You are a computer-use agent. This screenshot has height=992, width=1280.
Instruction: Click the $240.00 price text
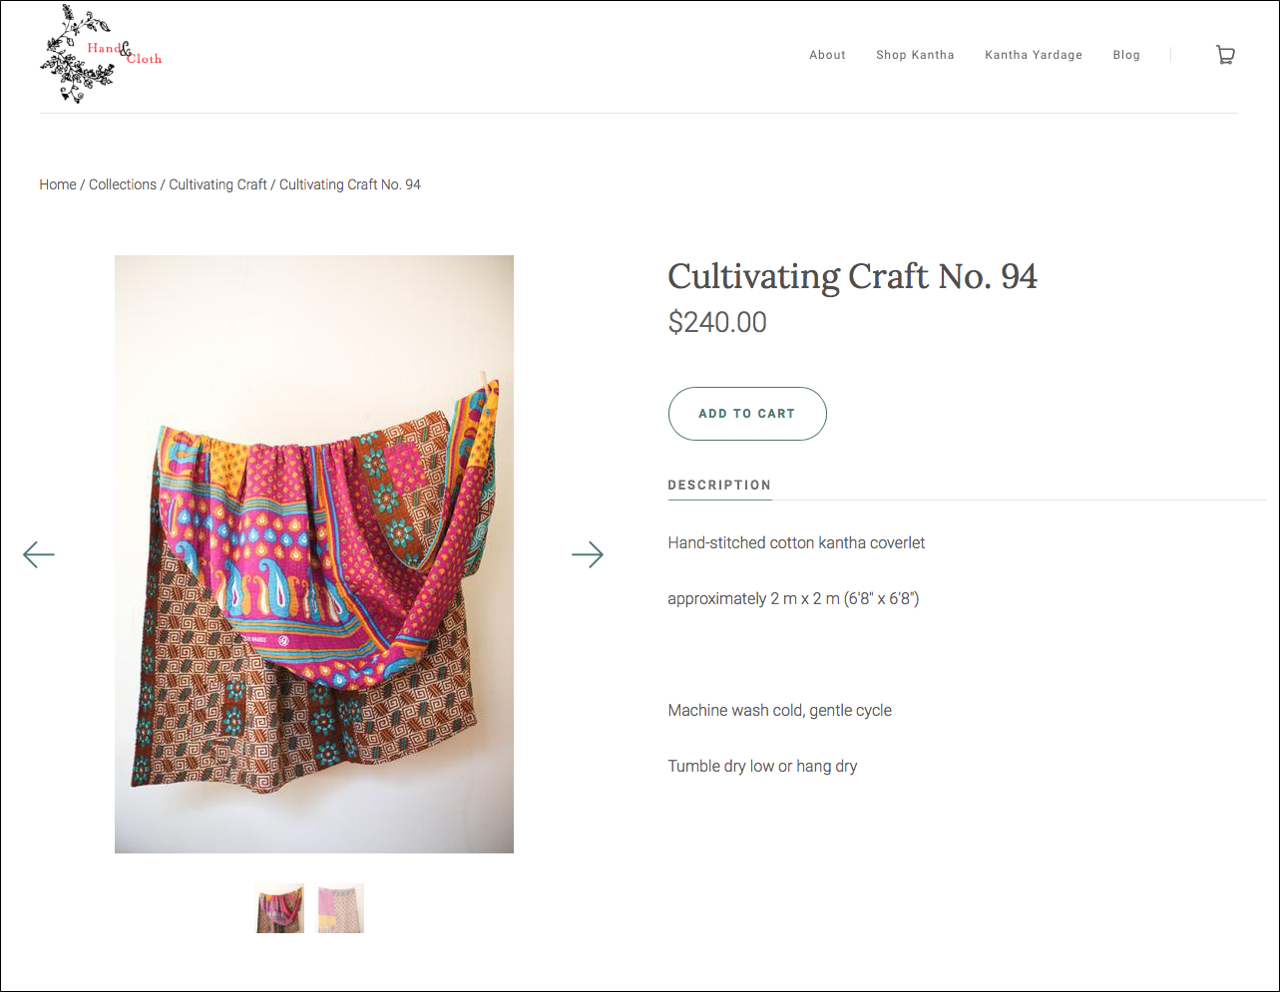[x=717, y=322]
